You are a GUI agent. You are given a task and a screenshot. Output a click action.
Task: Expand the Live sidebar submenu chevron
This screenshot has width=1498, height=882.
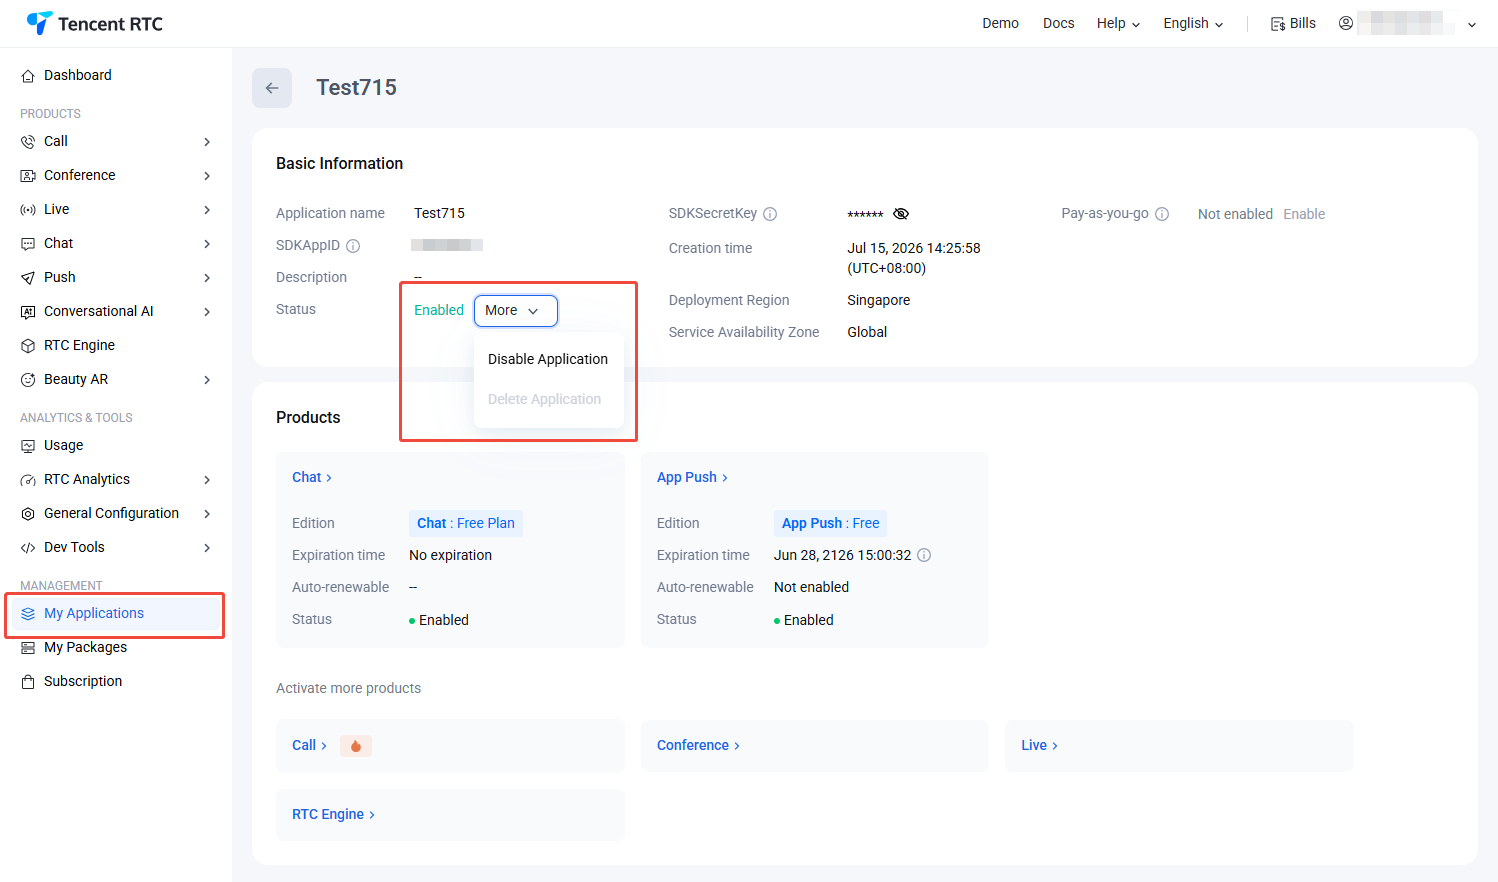tap(207, 210)
